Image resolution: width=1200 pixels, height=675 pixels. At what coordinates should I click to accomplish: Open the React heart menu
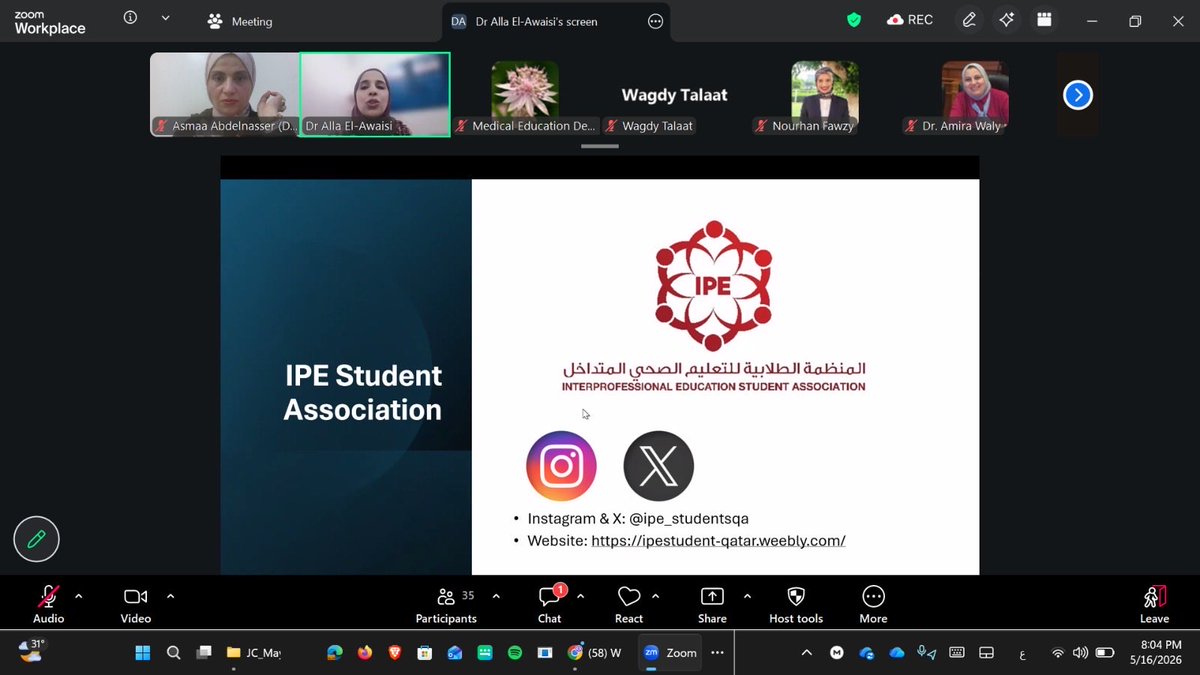629,604
